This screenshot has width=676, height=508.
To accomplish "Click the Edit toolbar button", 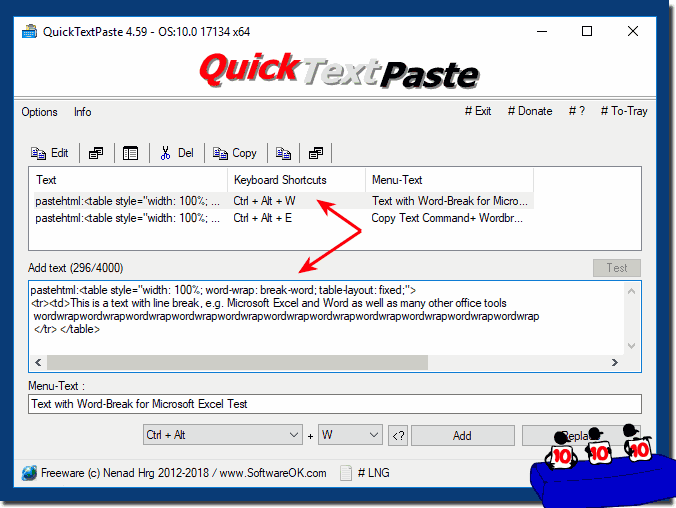I will click(49, 153).
